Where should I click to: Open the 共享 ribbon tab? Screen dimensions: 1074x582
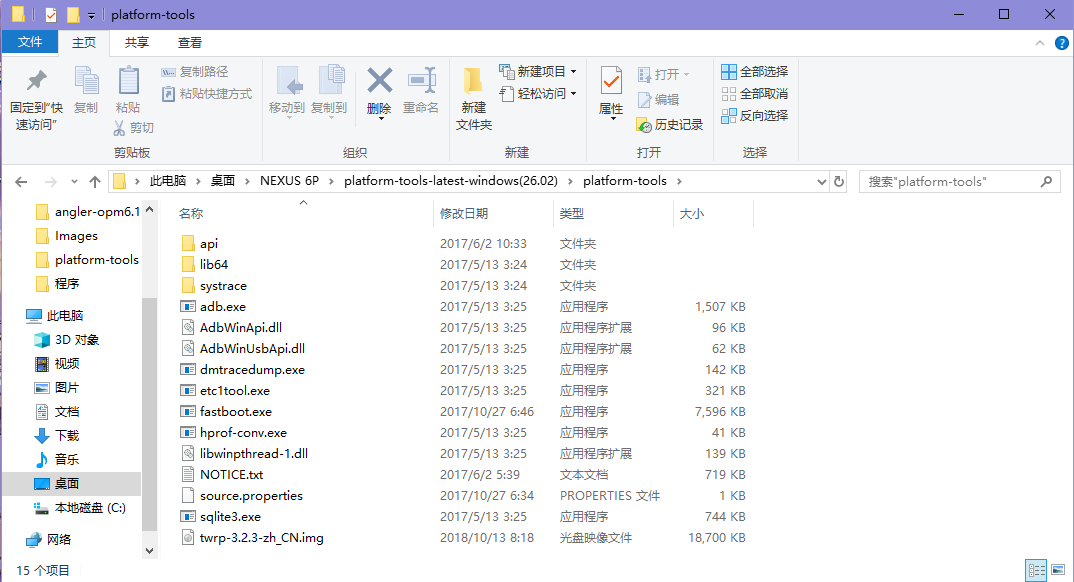point(137,43)
